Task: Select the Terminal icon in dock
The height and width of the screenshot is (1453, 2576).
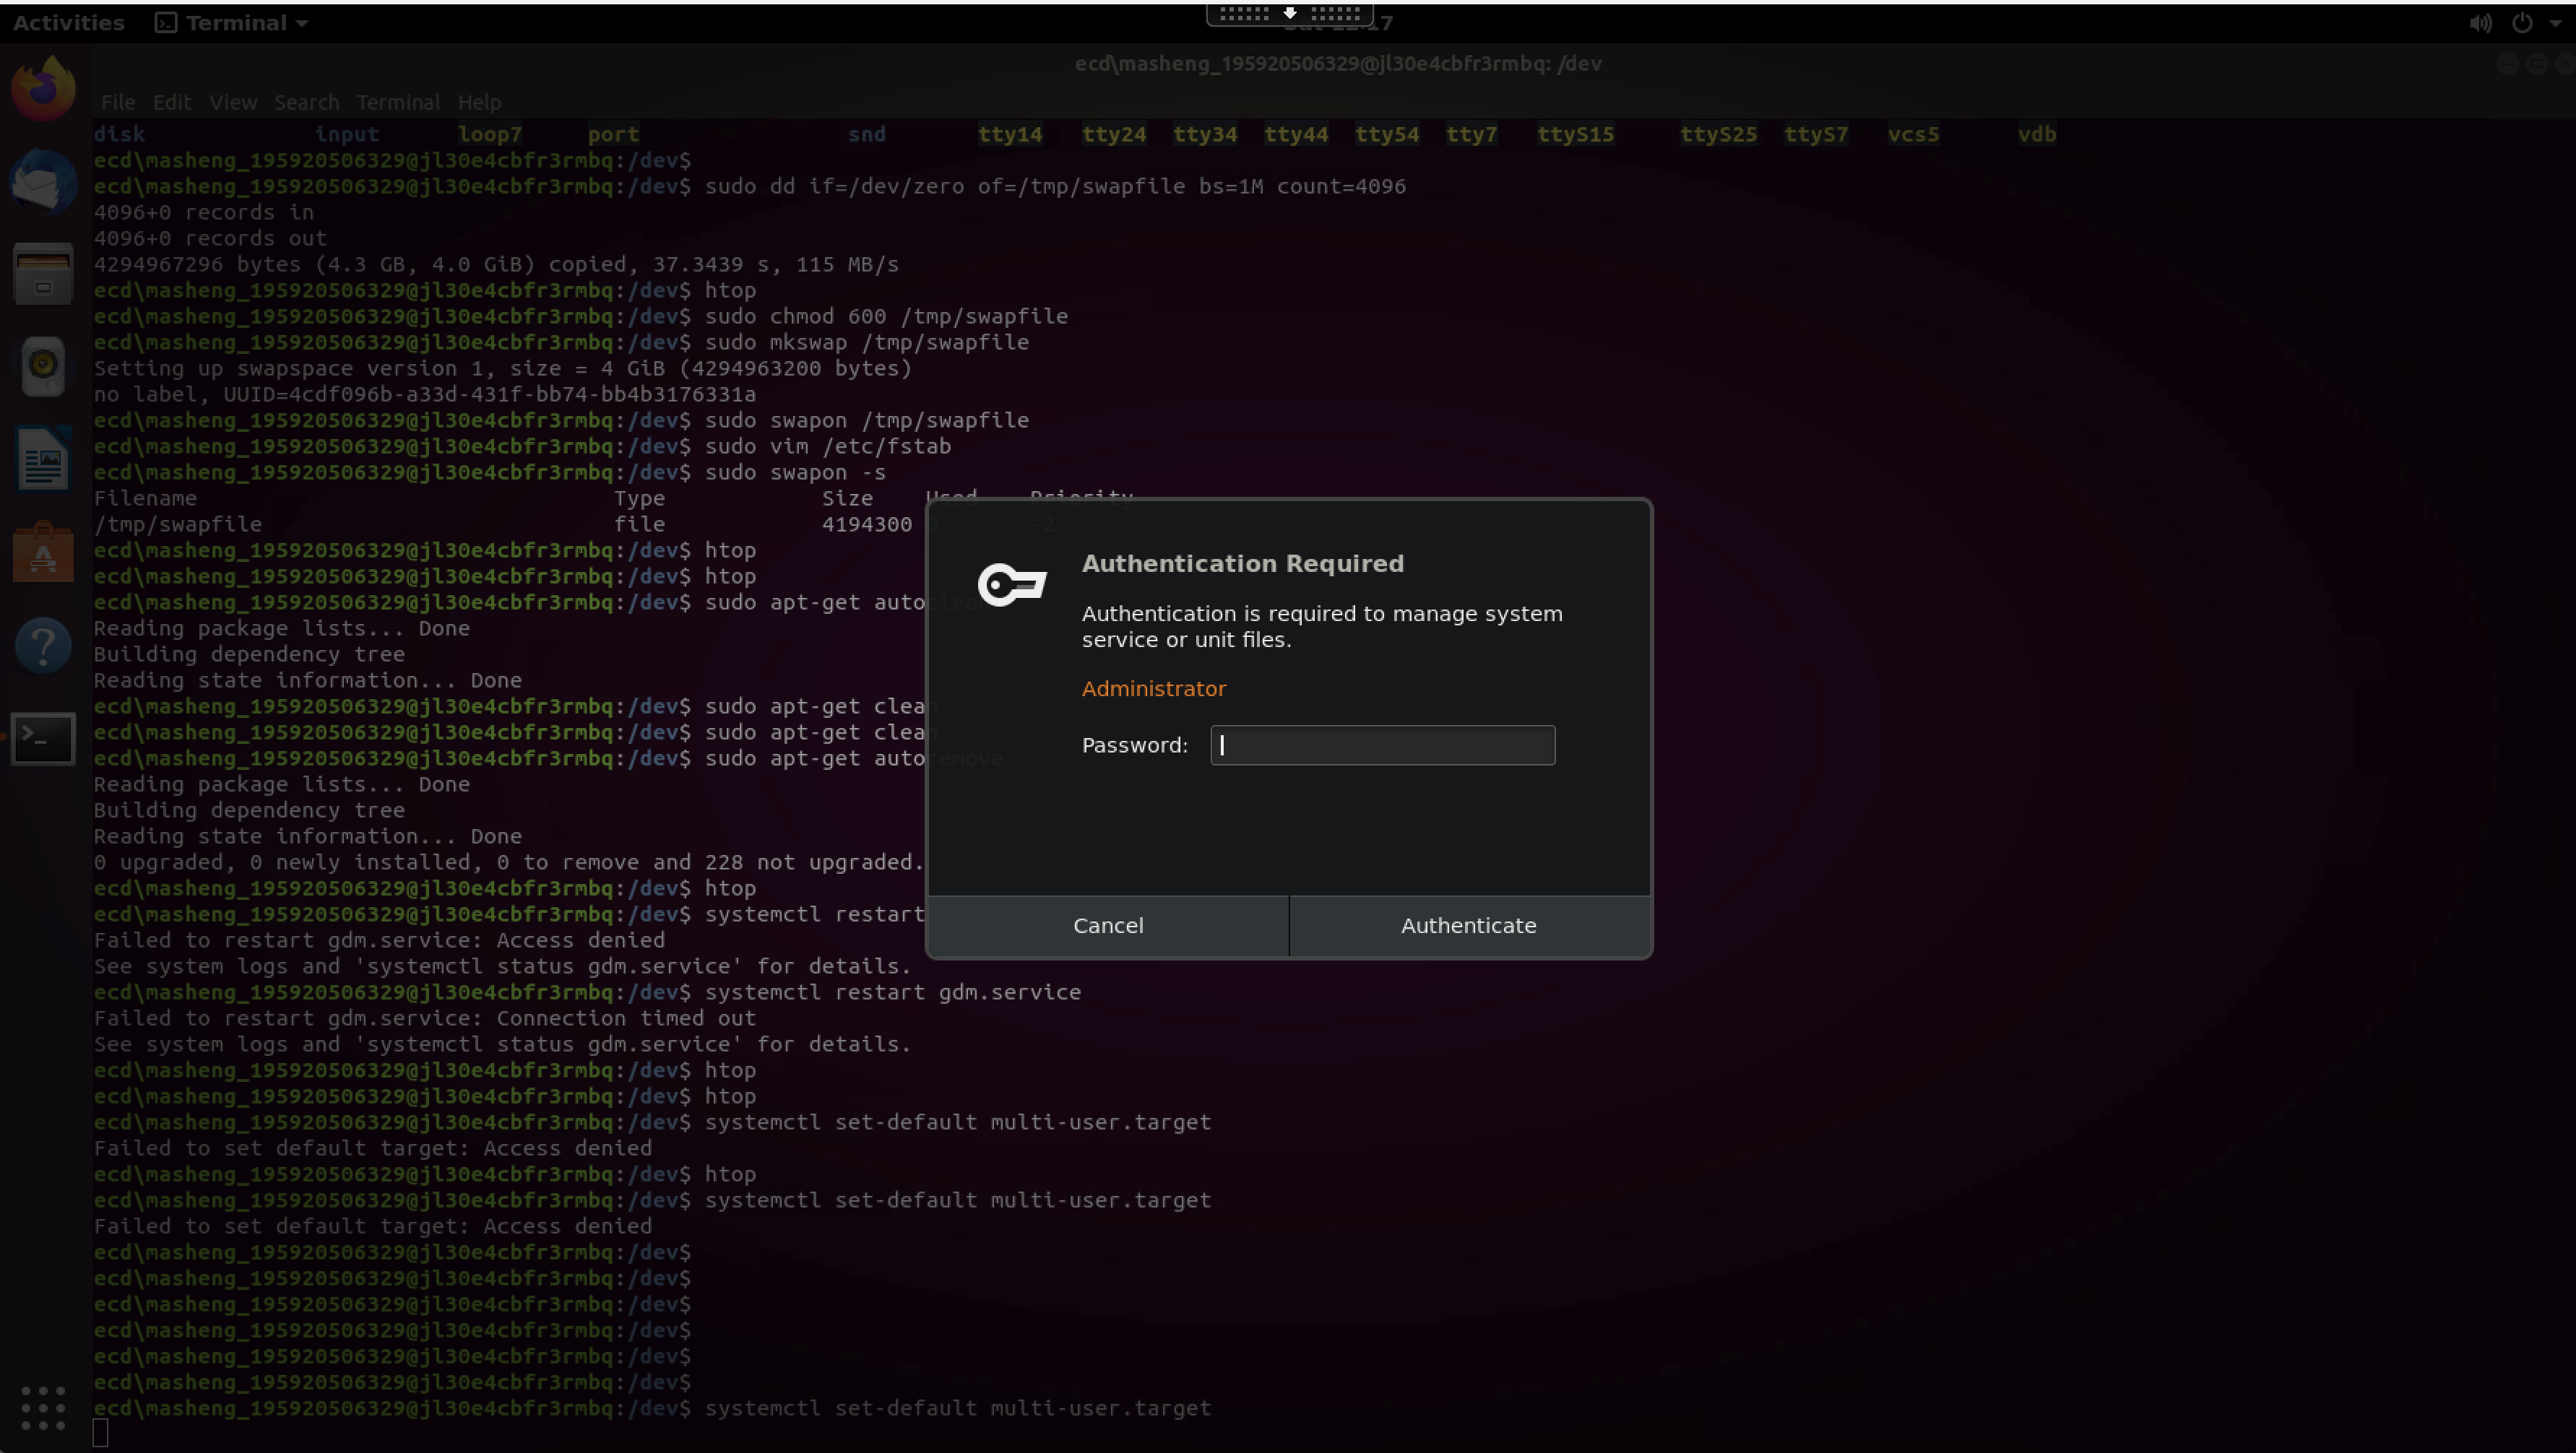Action: coord(43,738)
